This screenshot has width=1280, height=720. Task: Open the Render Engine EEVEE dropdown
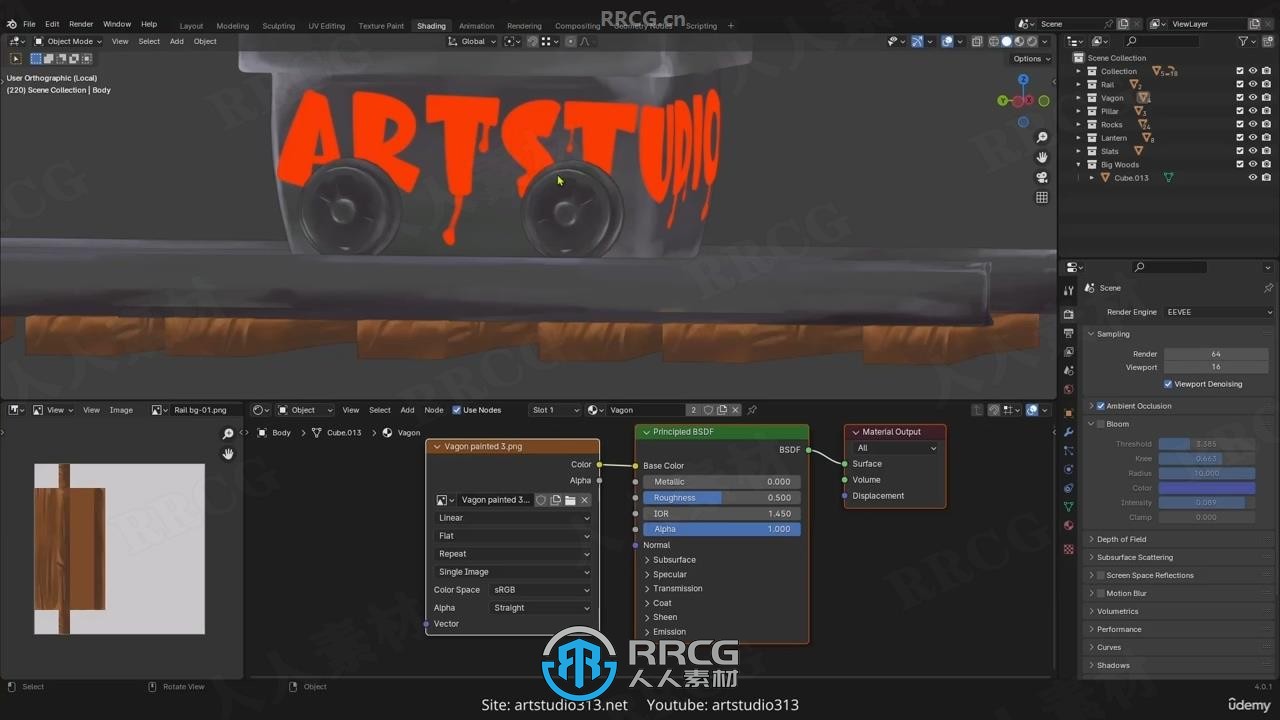pos(1219,312)
